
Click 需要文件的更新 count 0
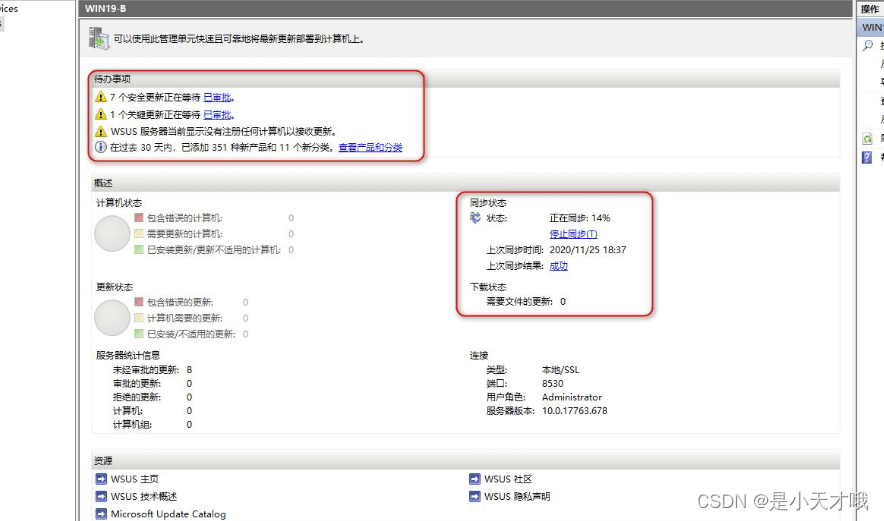tap(563, 302)
